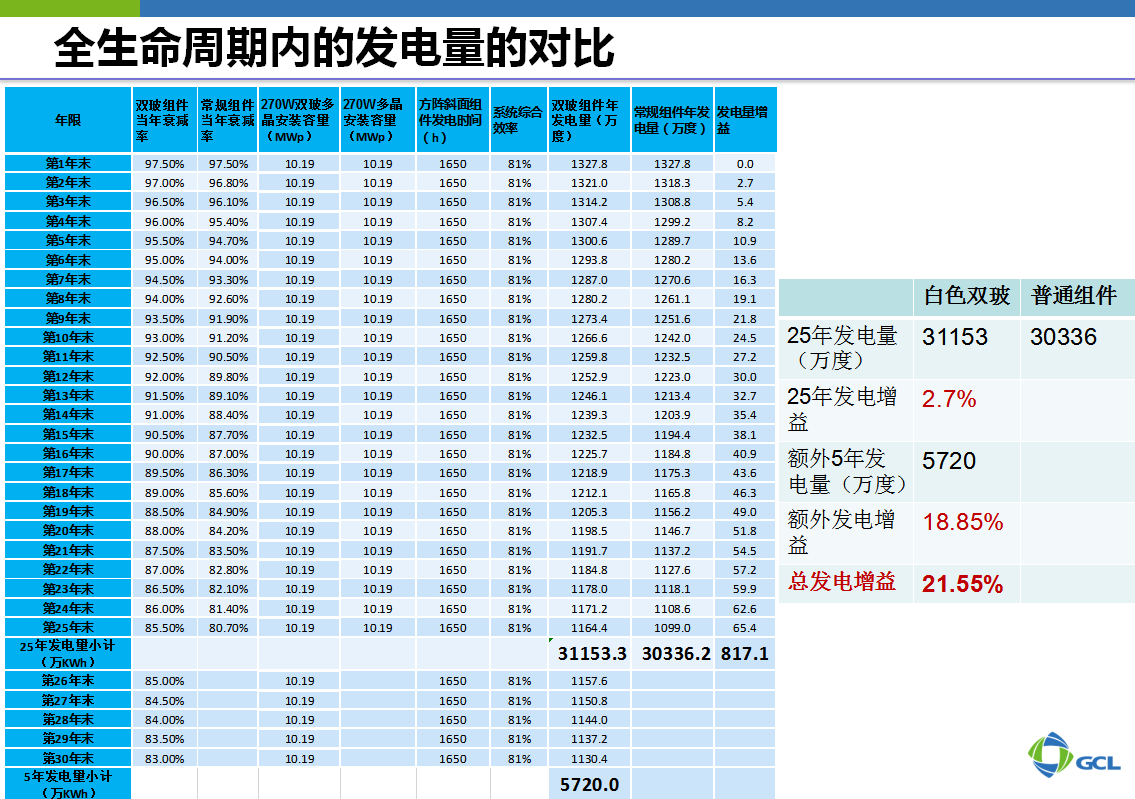1135x799 pixels.
Task: Click the 第30年末 row label
Action: 68,758
